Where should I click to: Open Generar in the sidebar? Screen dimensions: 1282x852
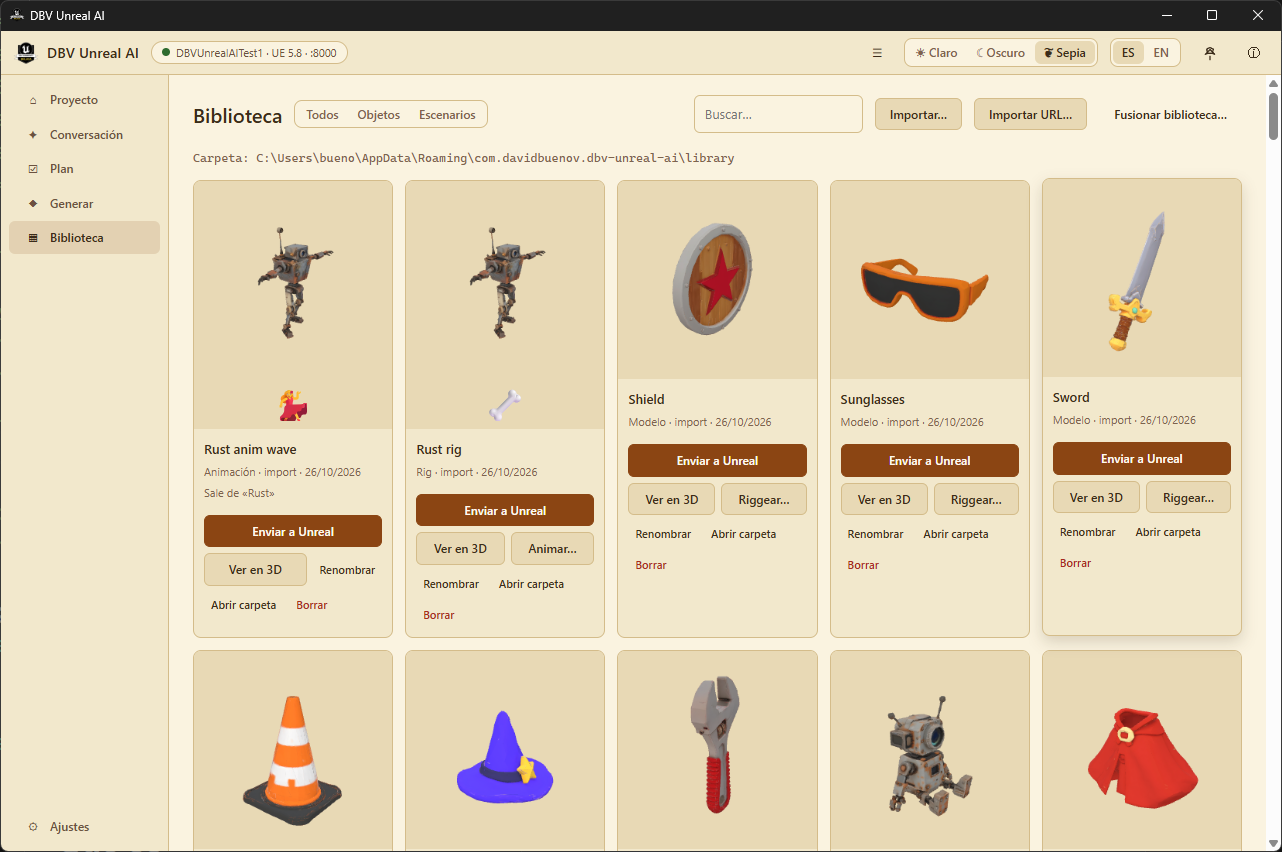click(x=84, y=204)
